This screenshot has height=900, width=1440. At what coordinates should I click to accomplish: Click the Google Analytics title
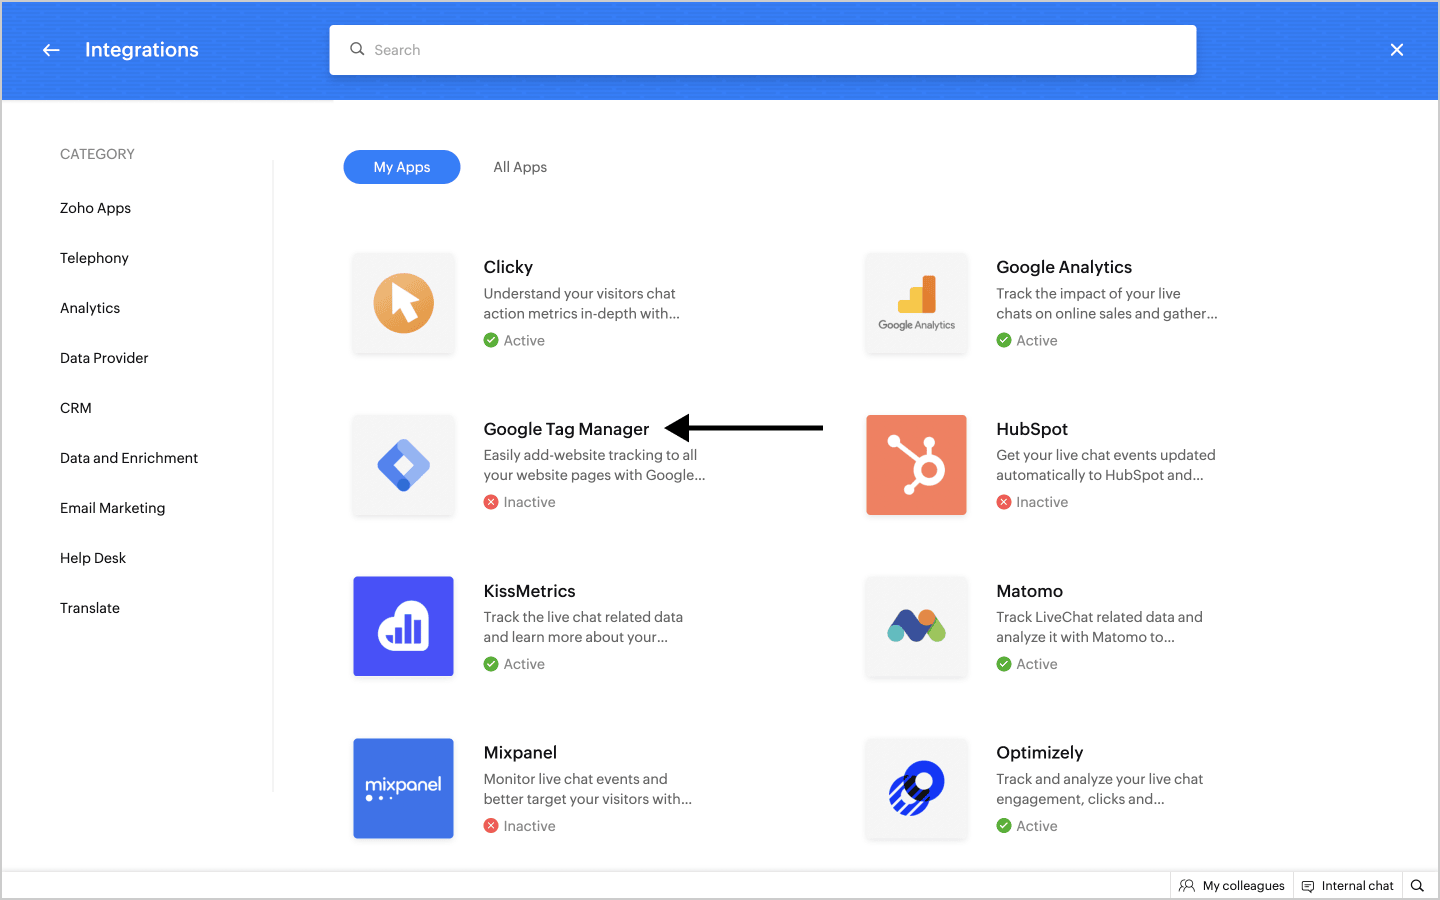(x=1064, y=267)
